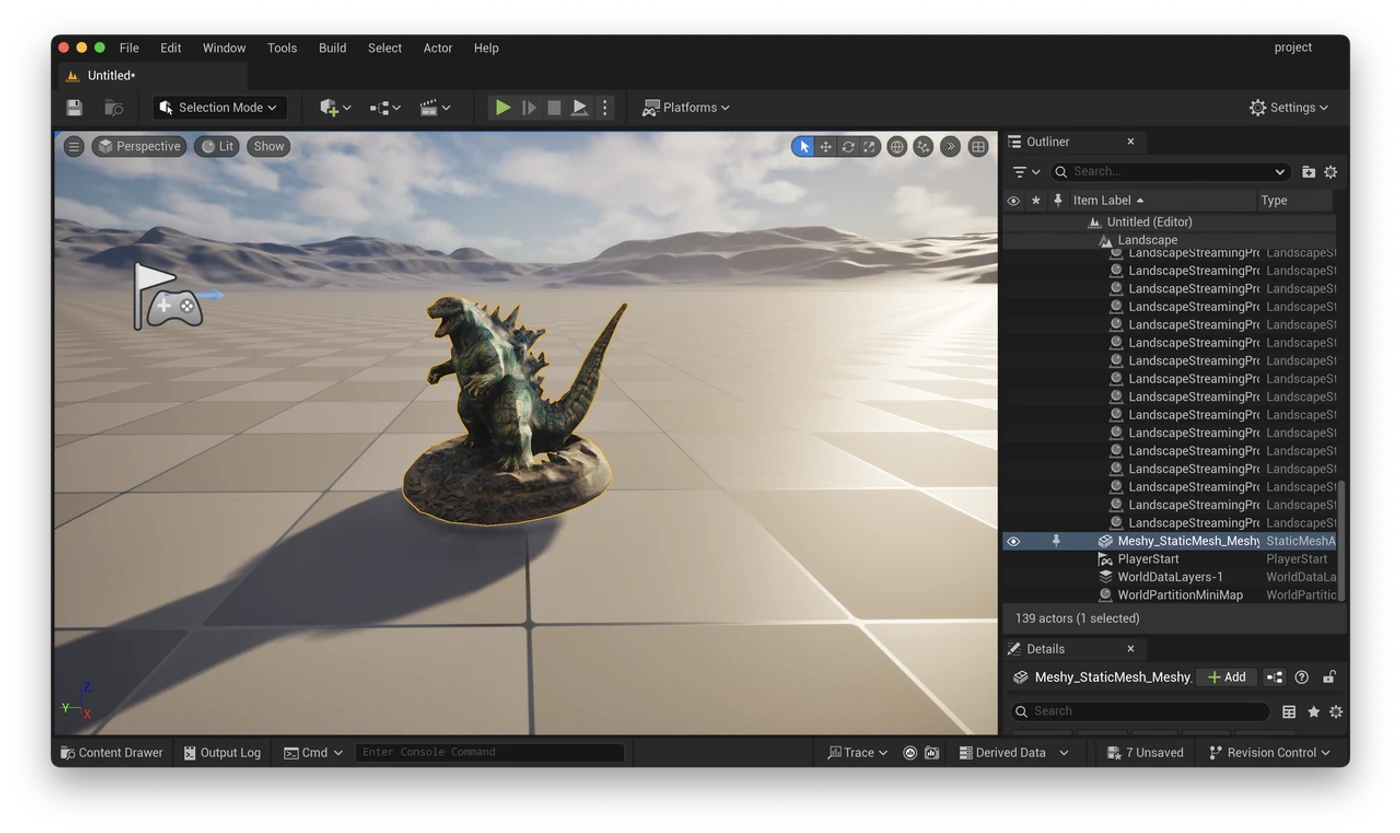The height and width of the screenshot is (833, 1400).
Task: Toggle the world/local coordinate globe icon
Action: click(897, 147)
